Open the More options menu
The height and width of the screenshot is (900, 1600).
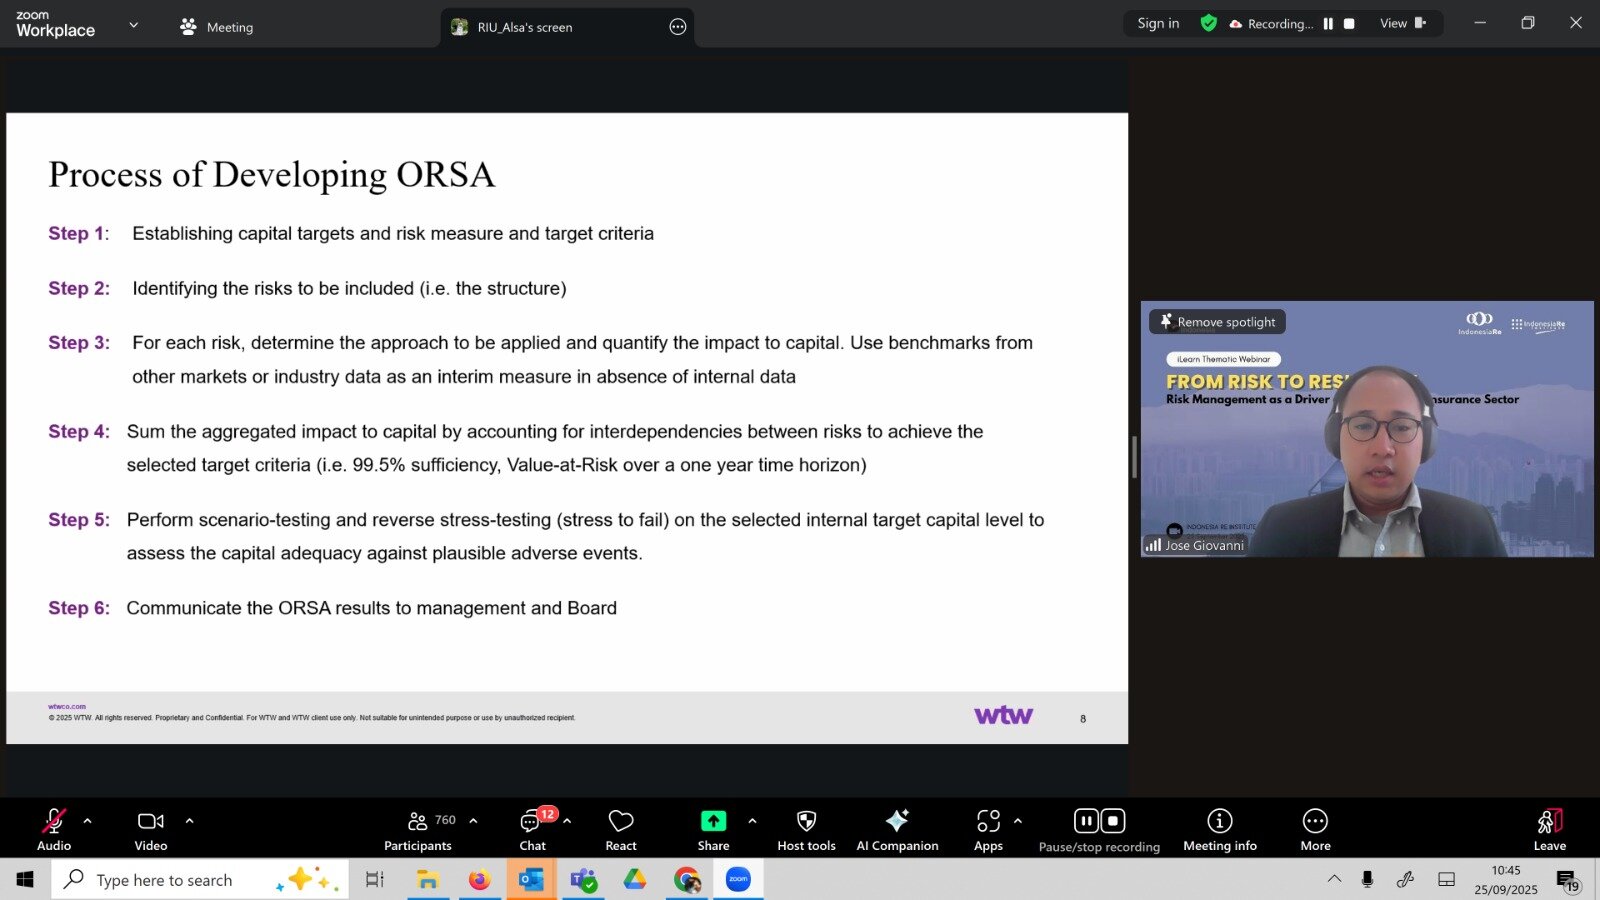1315,830
